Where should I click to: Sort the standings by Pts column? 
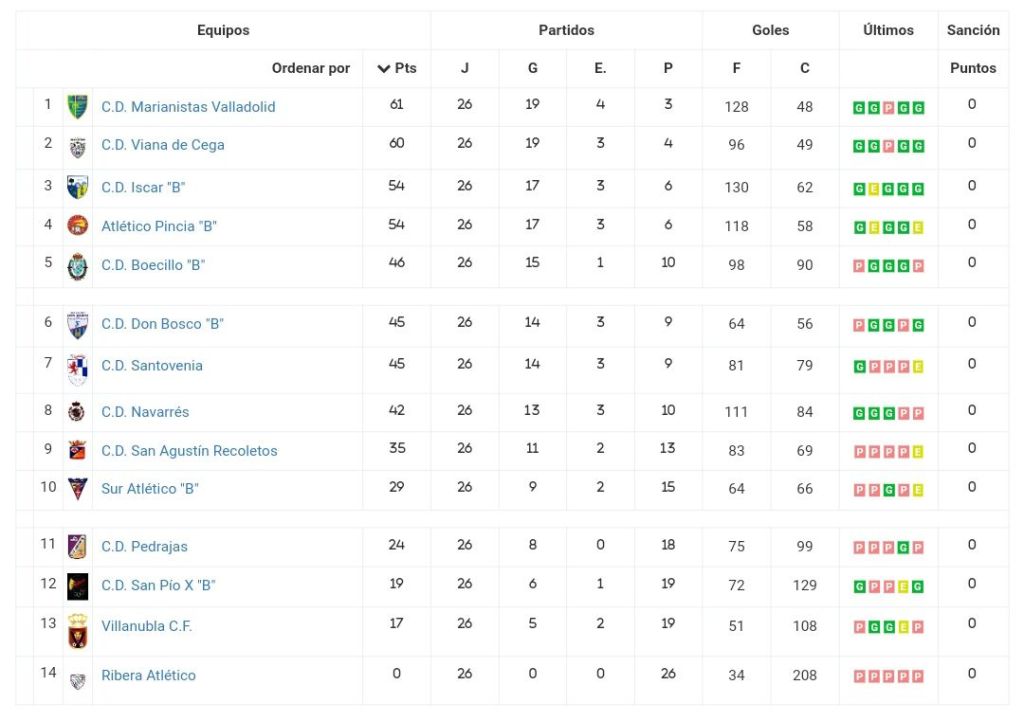click(397, 68)
